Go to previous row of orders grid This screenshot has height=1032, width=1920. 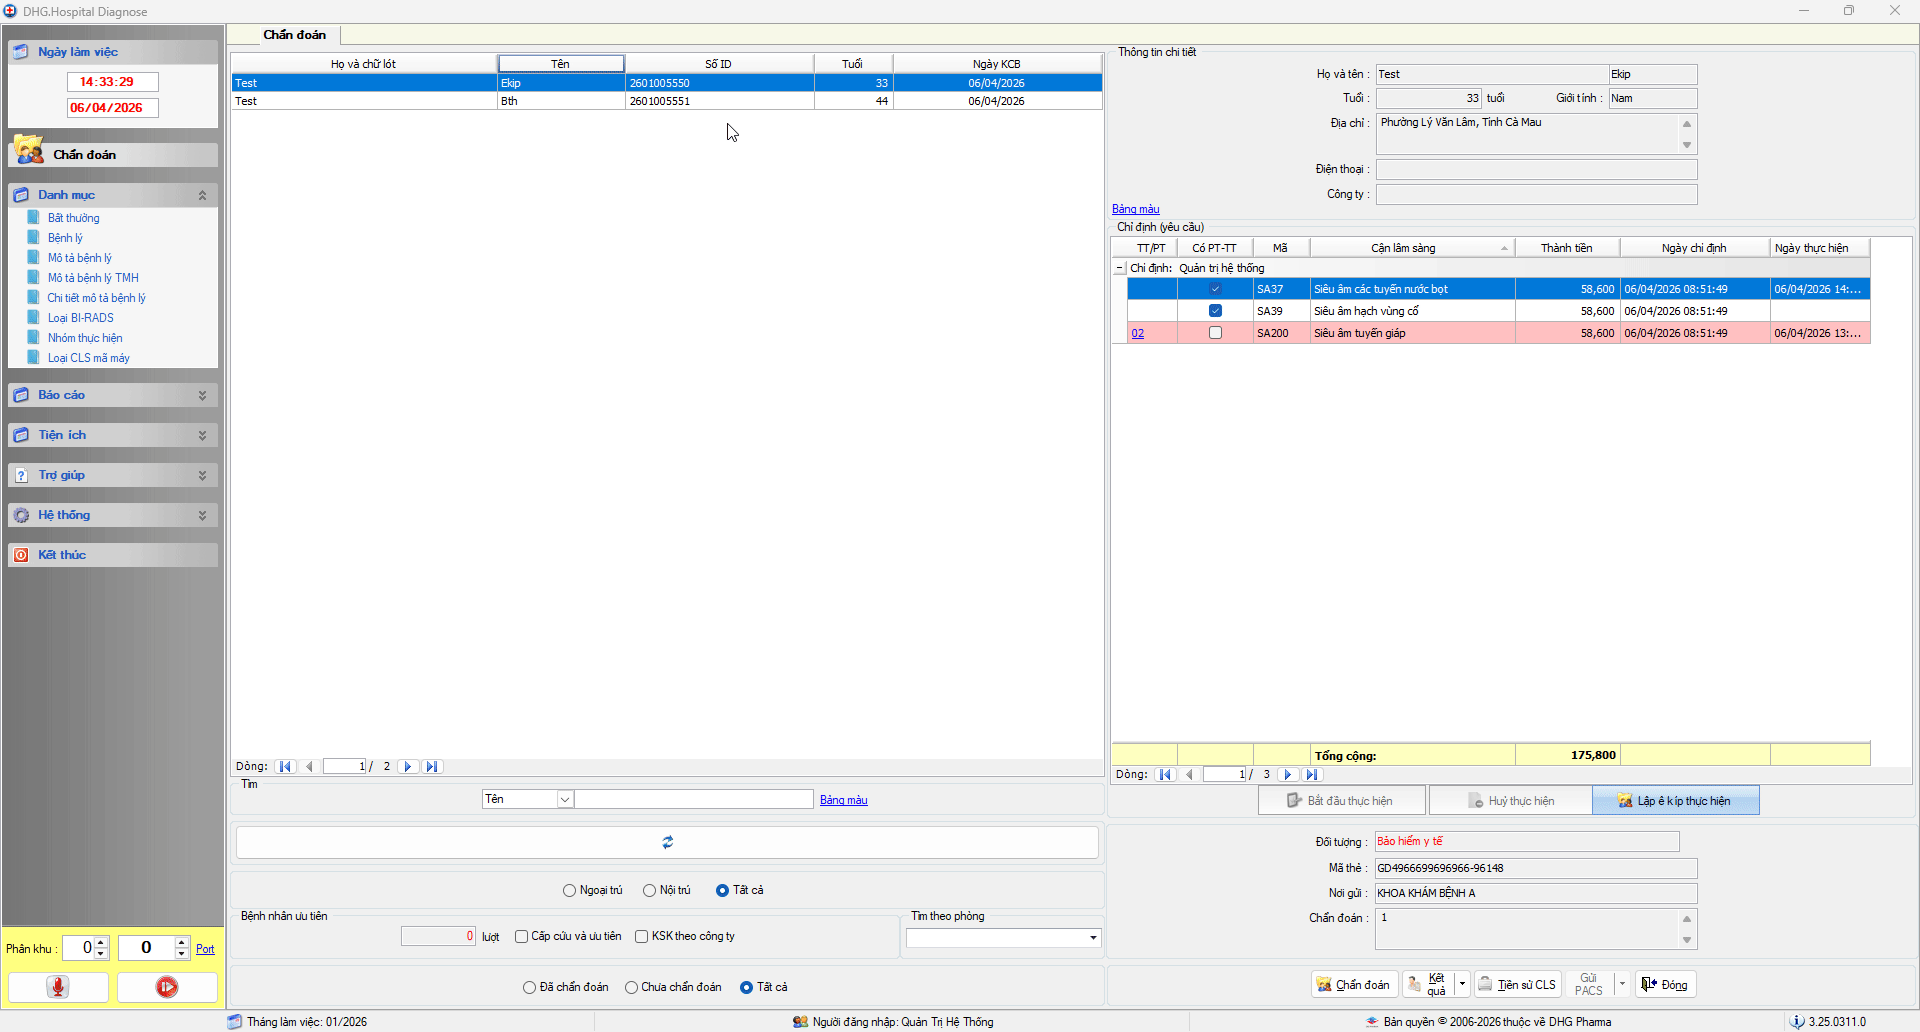point(1189,775)
